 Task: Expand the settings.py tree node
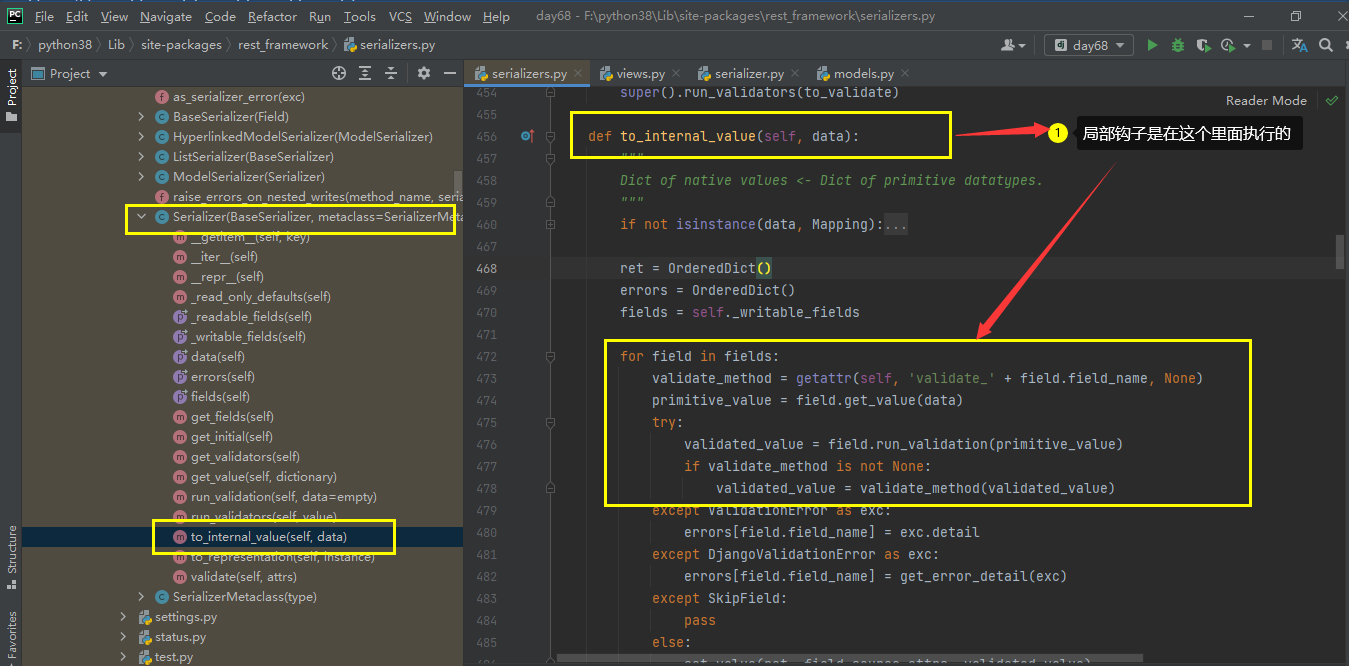pyautogui.click(x=124, y=617)
